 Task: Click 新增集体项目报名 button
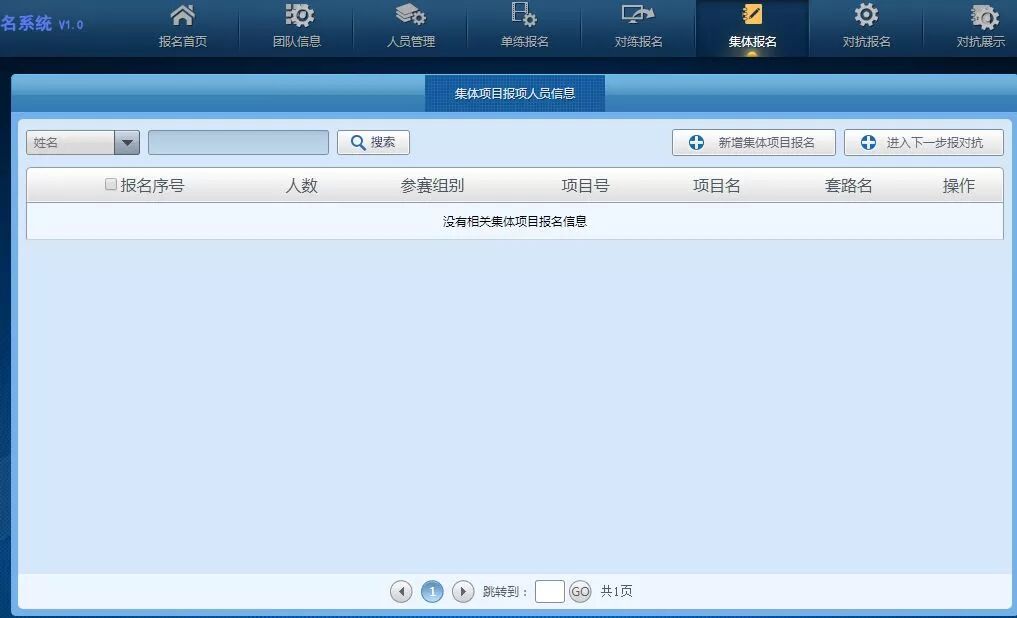click(x=753, y=143)
